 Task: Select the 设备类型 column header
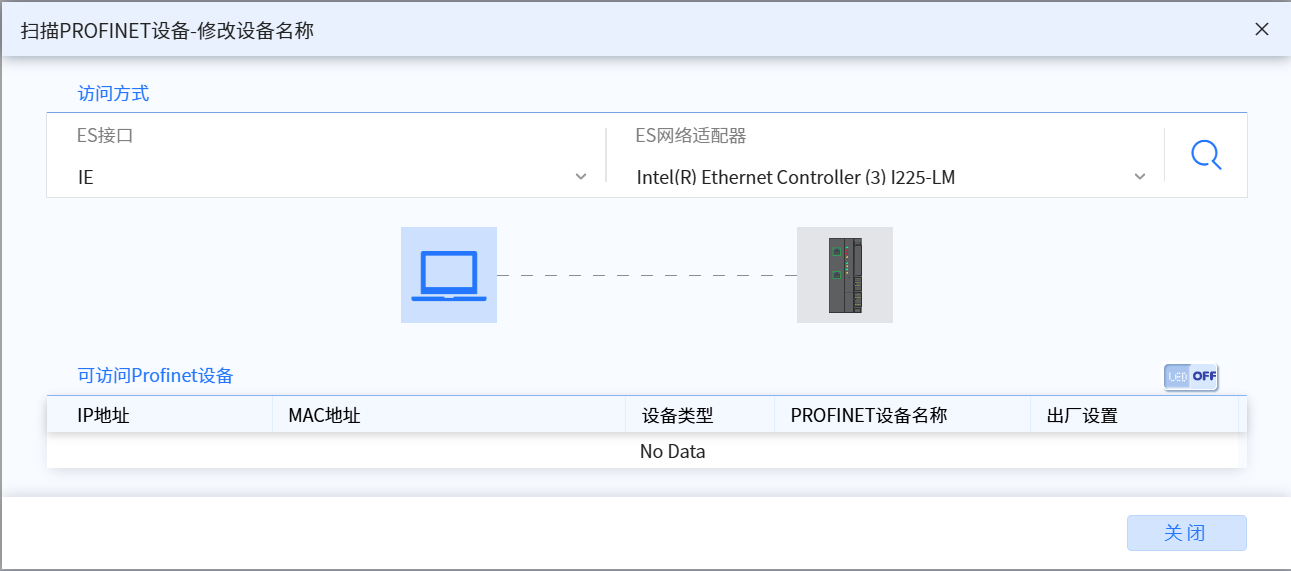pos(677,416)
